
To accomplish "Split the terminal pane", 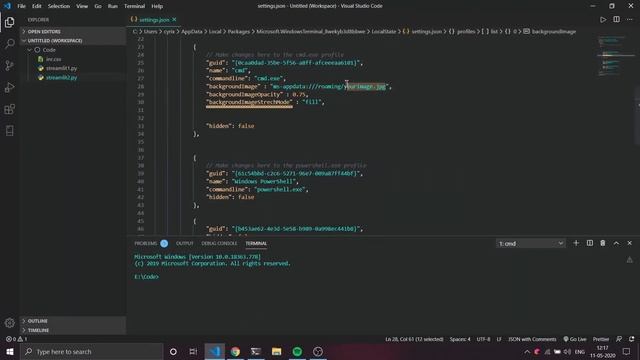I will (x=590, y=243).
